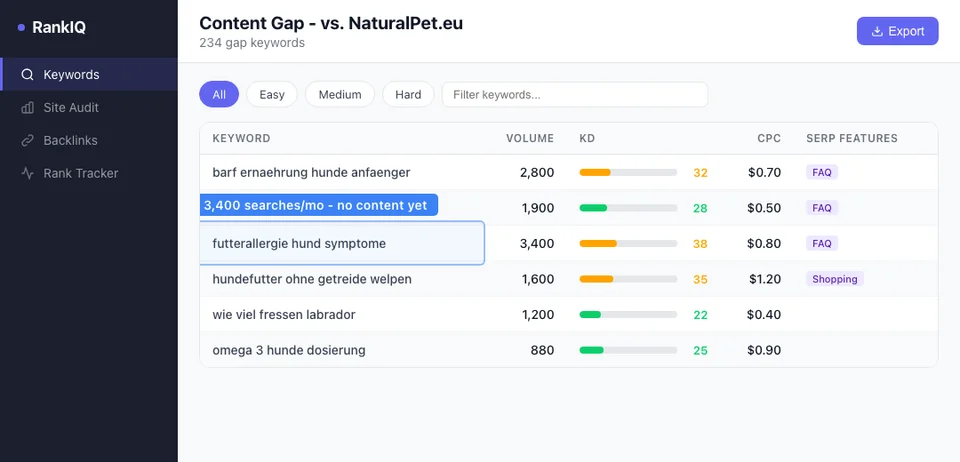Viewport: 960px width, 462px height.
Task: Click the 234 gap keywords subtitle
Action: (252, 43)
